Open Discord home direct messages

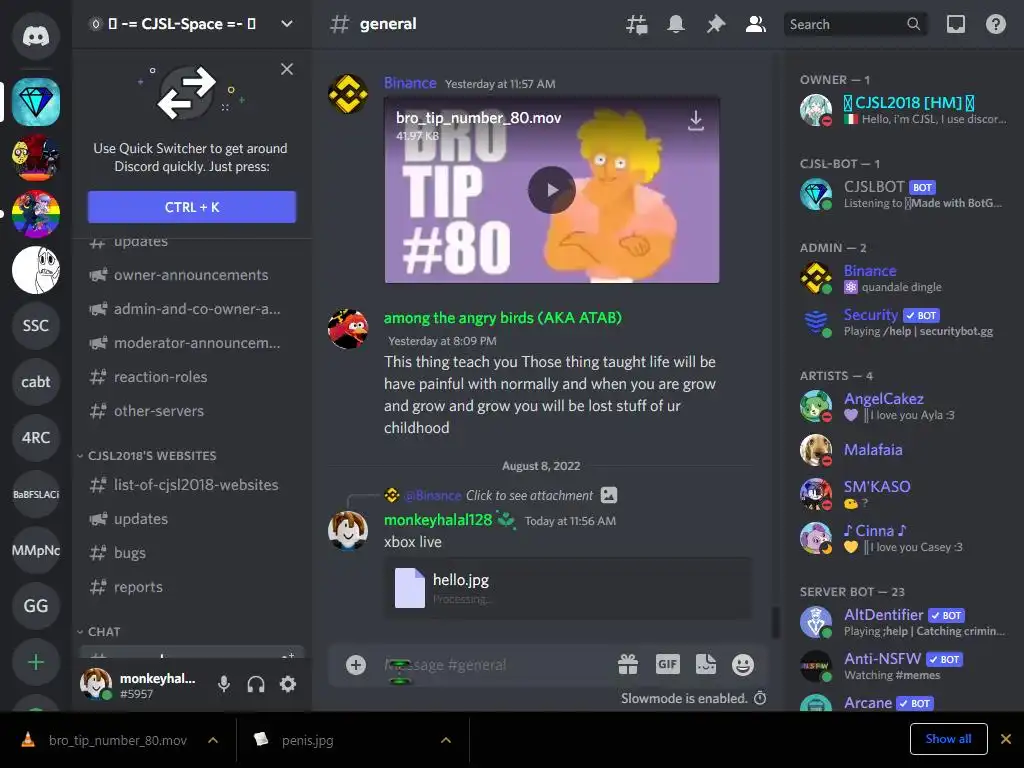pos(36,35)
